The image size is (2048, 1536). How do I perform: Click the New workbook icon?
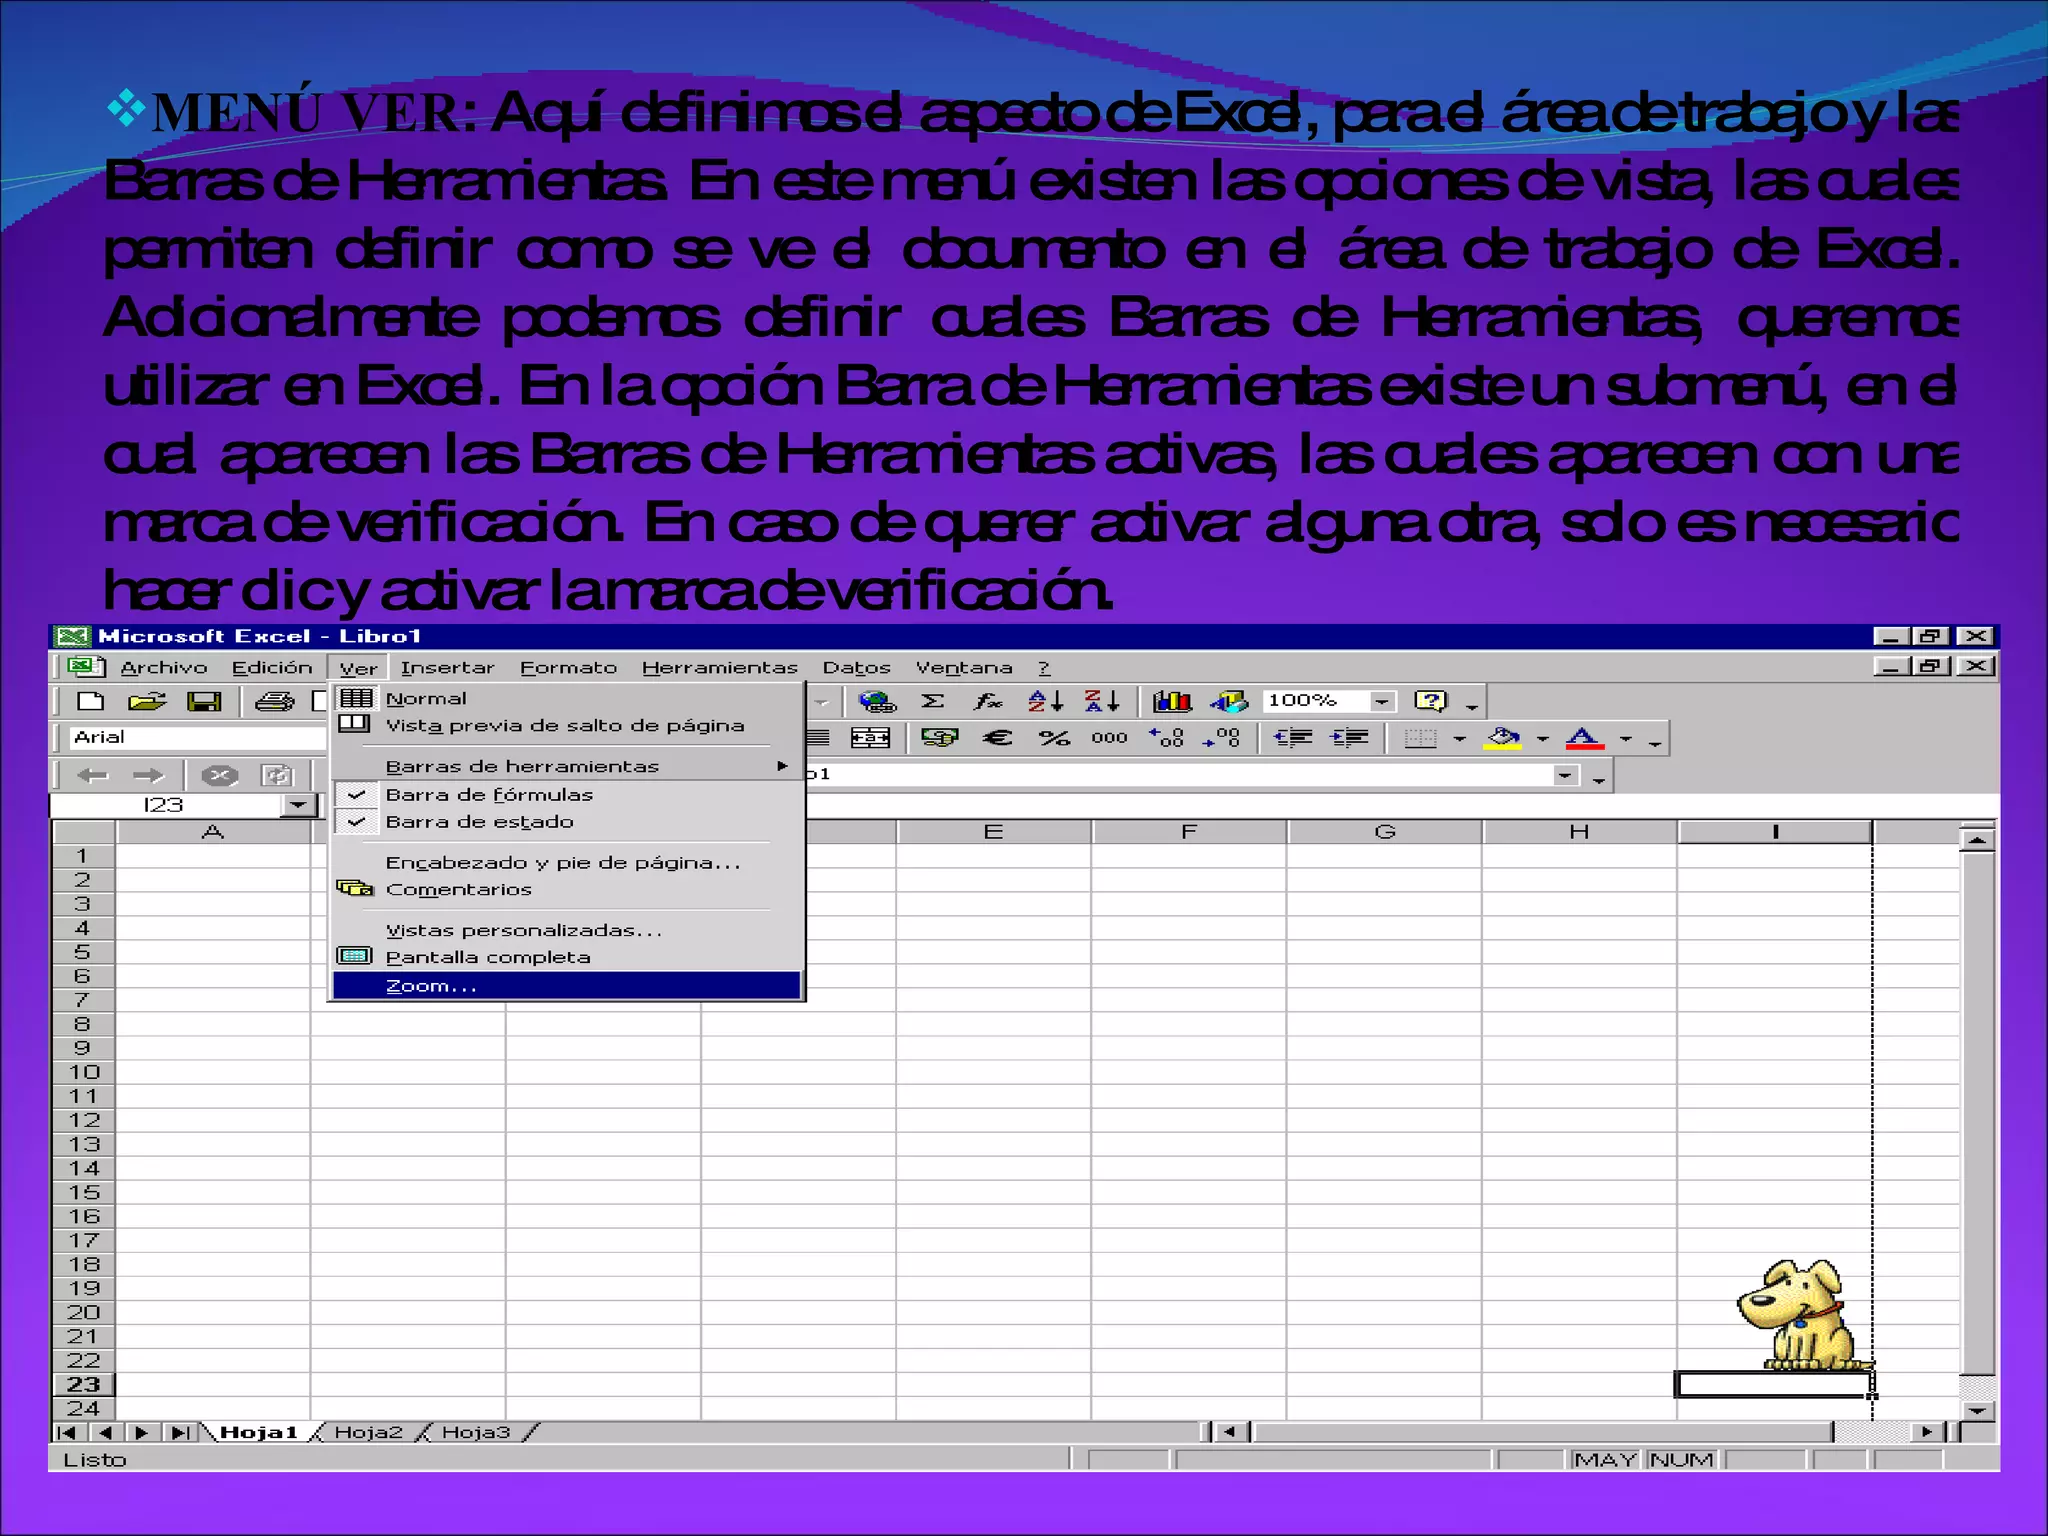[91, 701]
